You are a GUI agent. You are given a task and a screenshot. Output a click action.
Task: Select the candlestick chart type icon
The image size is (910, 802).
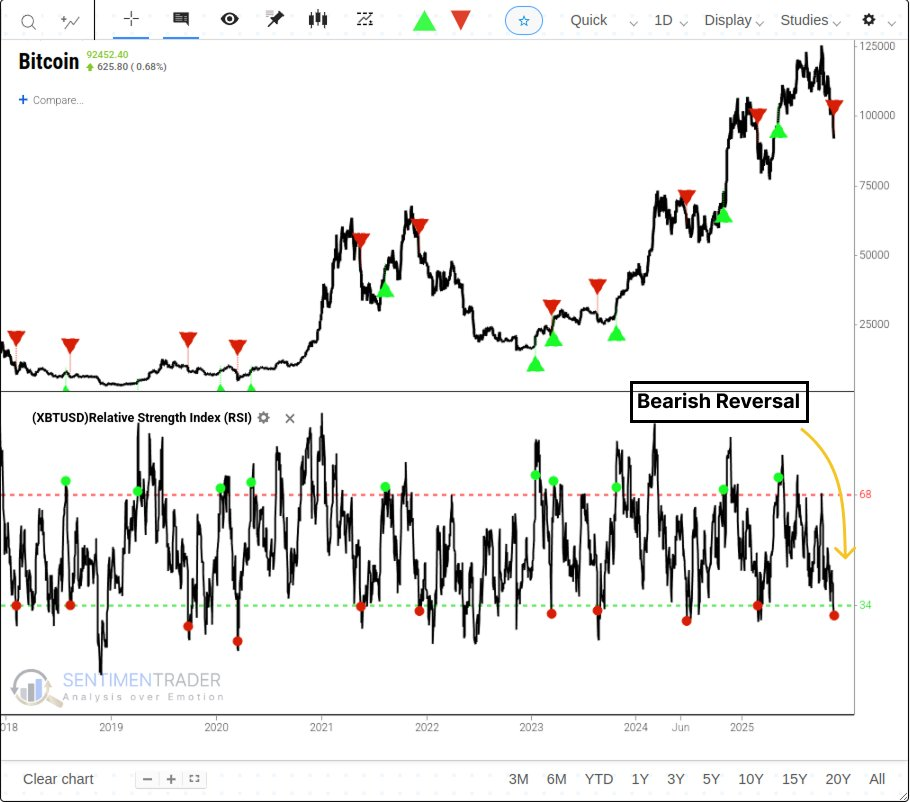(318, 19)
